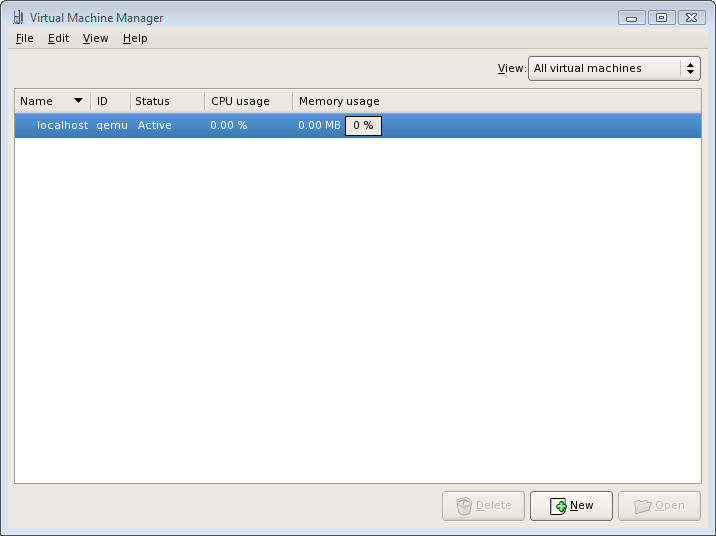
Task: Open the Edit menu
Action: coord(58,38)
